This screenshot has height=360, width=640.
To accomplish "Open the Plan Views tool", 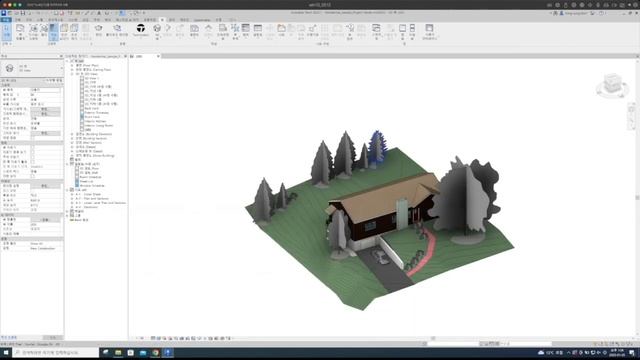I will (194, 30).
